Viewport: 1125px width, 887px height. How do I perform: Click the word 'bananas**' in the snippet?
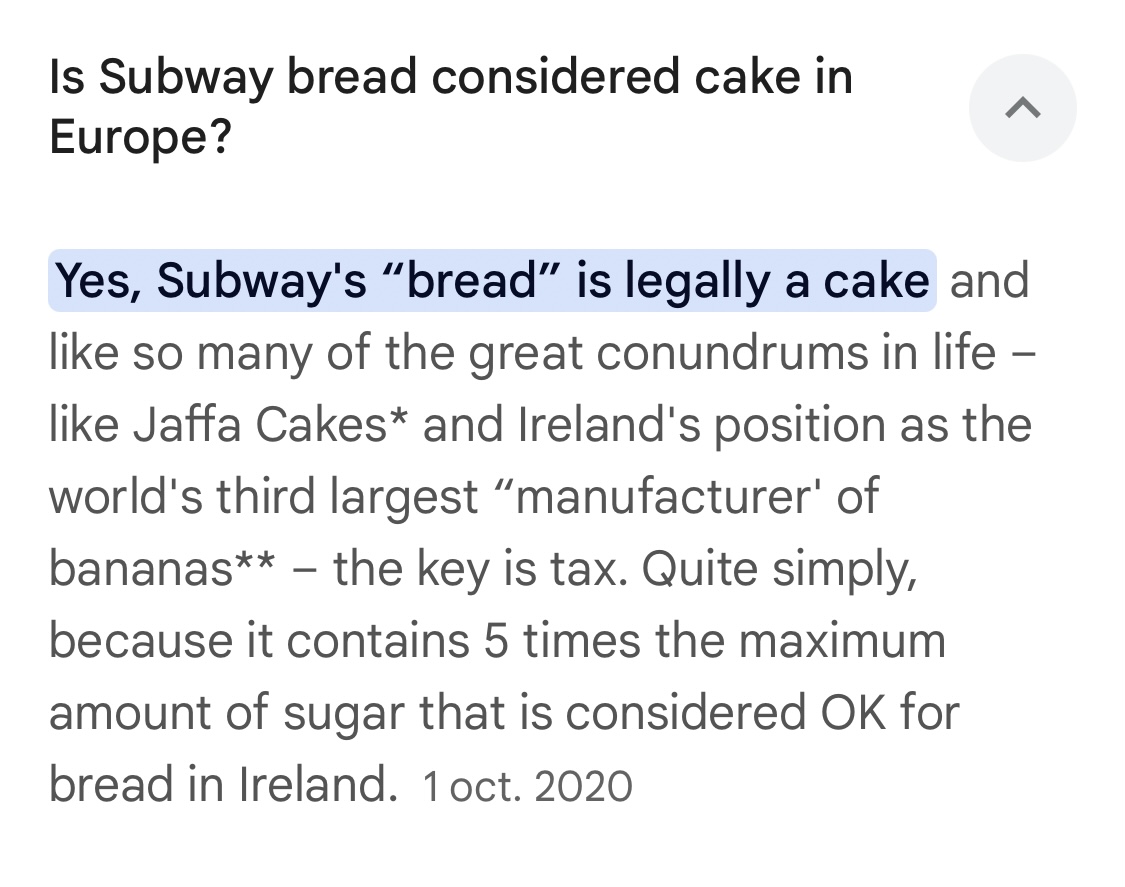tap(162, 568)
